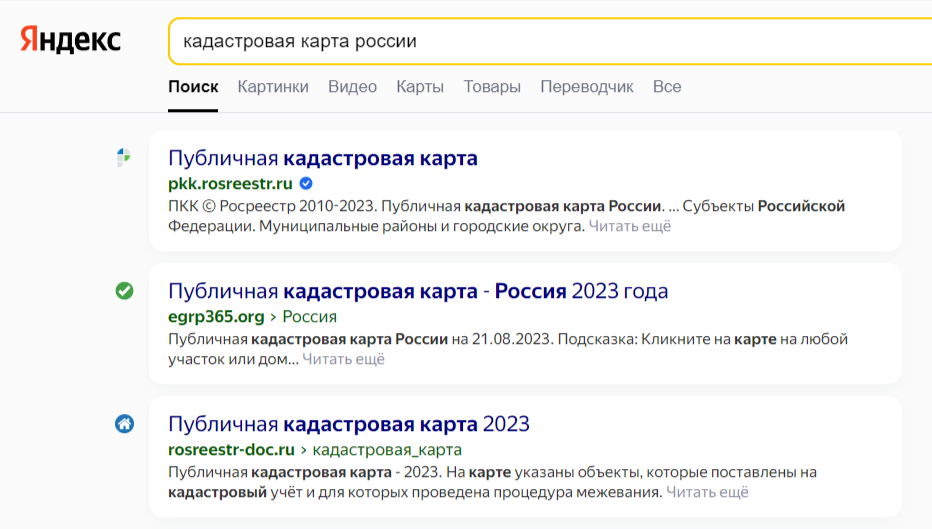Click the blue verified badge next to pkk.rosreestr.ru
The width and height of the screenshot is (932, 529).
click(x=307, y=183)
